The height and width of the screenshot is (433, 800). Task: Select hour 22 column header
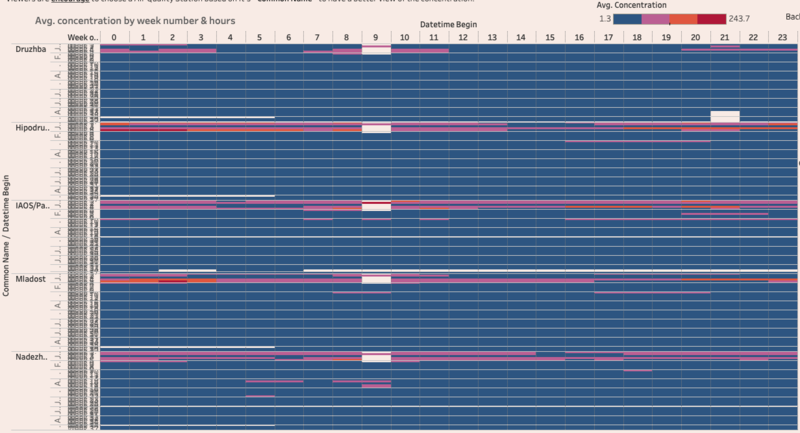pyautogui.click(x=754, y=37)
